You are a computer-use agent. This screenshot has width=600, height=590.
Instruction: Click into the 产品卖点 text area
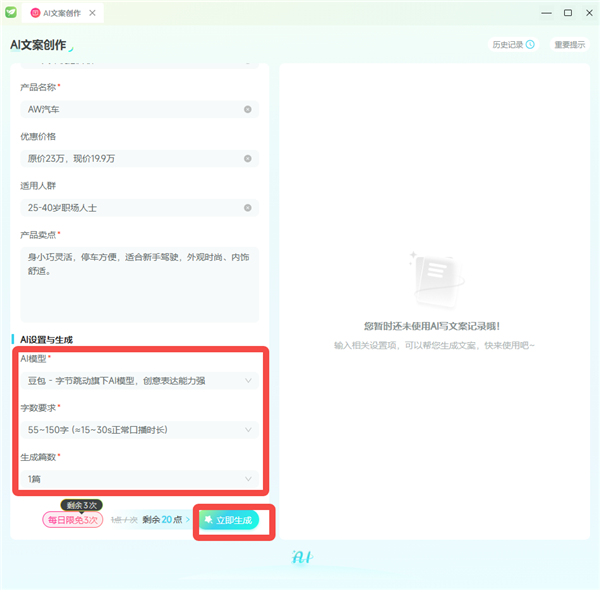(138, 284)
